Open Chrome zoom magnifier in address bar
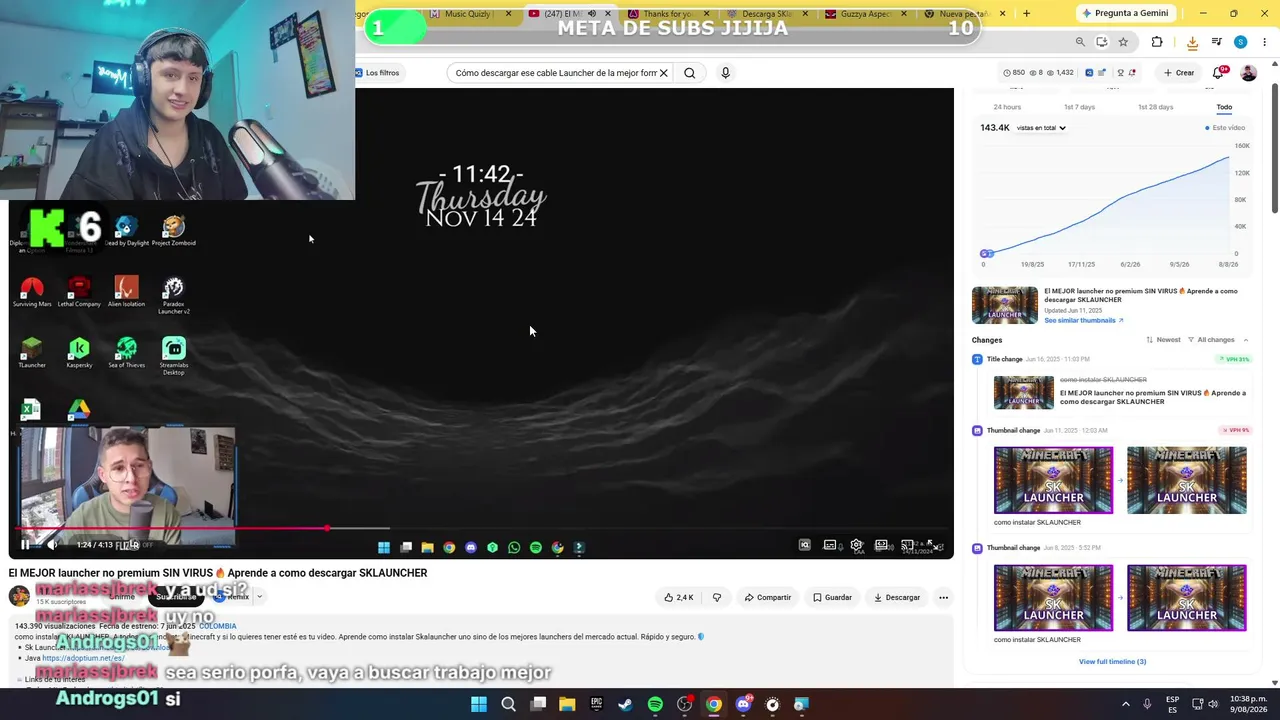The width and height of the screenshot is (1280, 720). click(1080, 42)
